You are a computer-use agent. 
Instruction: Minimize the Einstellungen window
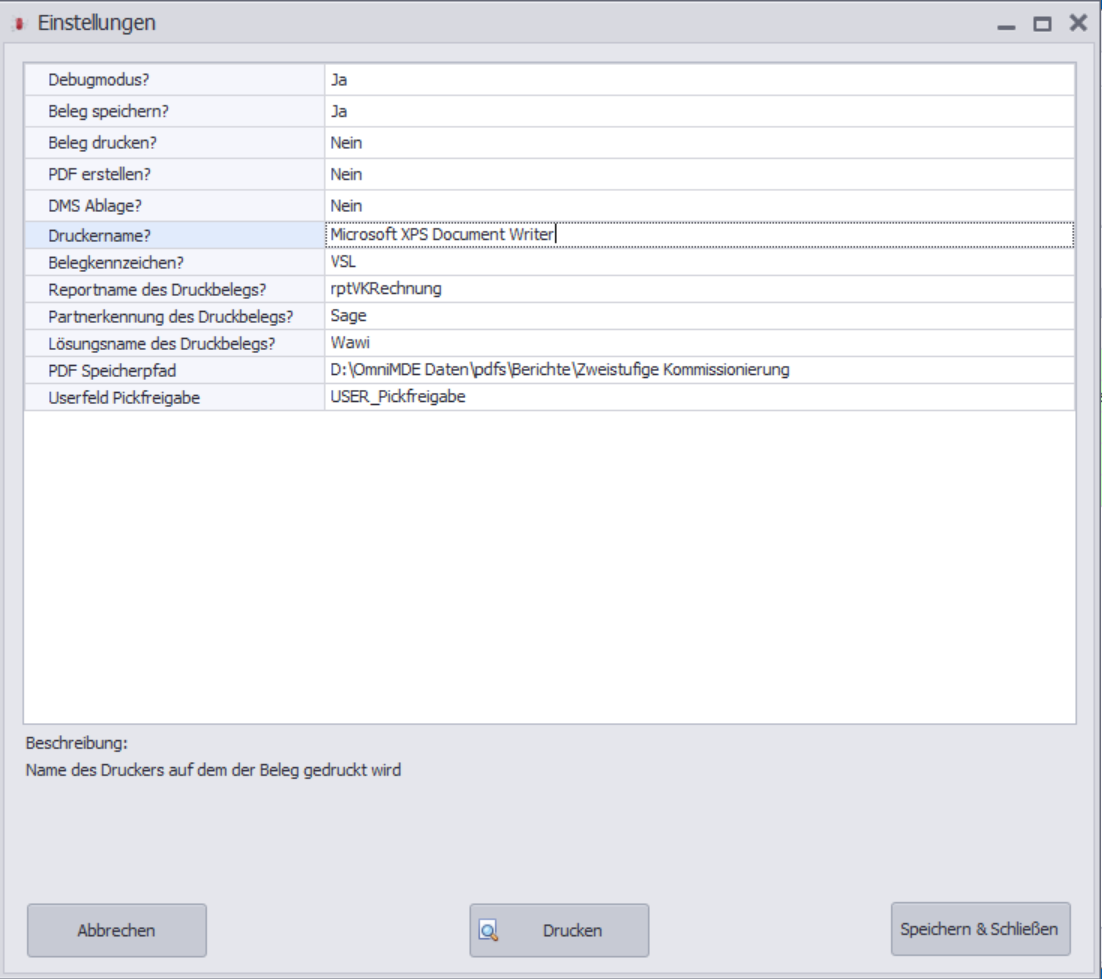coord(1006,25)
